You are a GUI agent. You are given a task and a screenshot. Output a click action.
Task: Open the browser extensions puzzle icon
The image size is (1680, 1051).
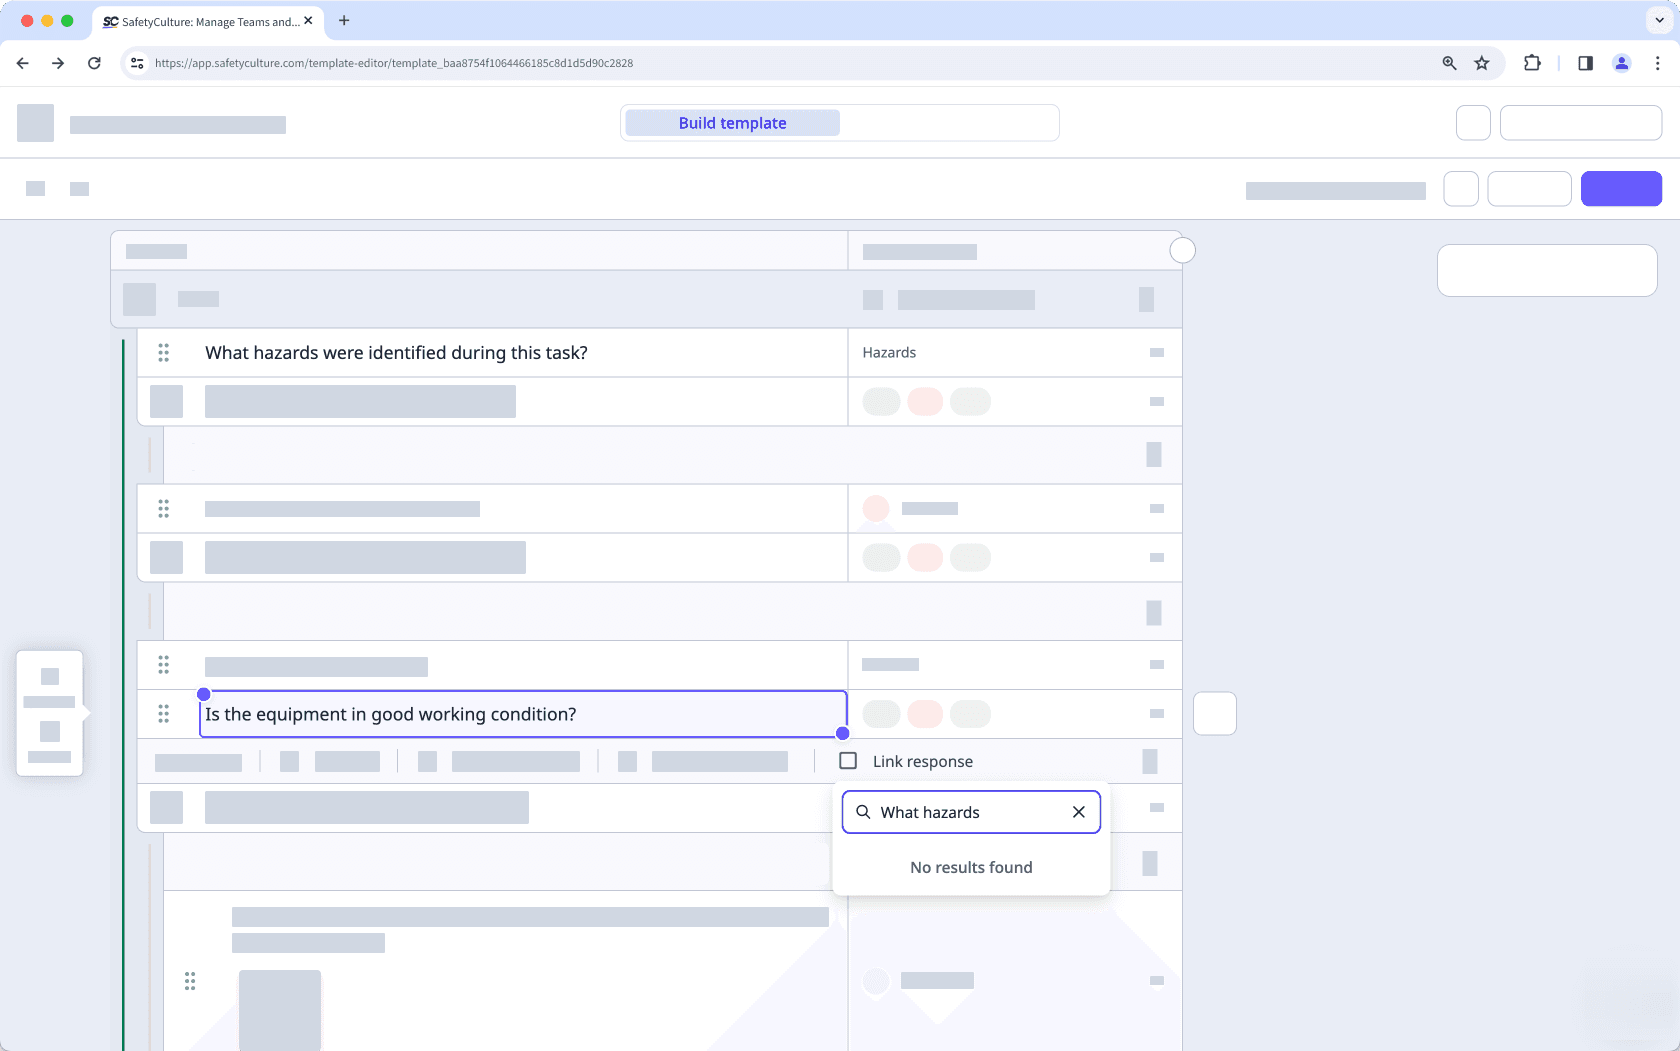pos(1532,63)
